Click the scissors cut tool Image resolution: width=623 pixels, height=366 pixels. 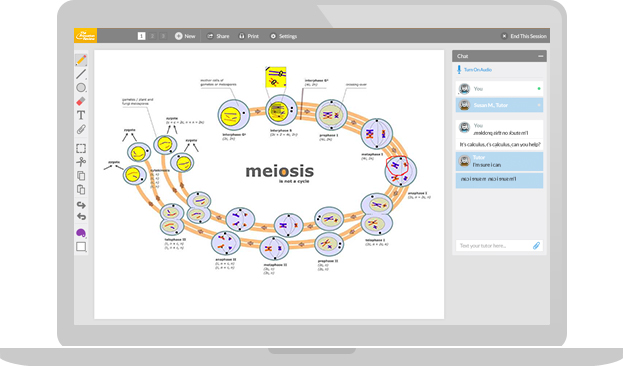tap(81, 162)
